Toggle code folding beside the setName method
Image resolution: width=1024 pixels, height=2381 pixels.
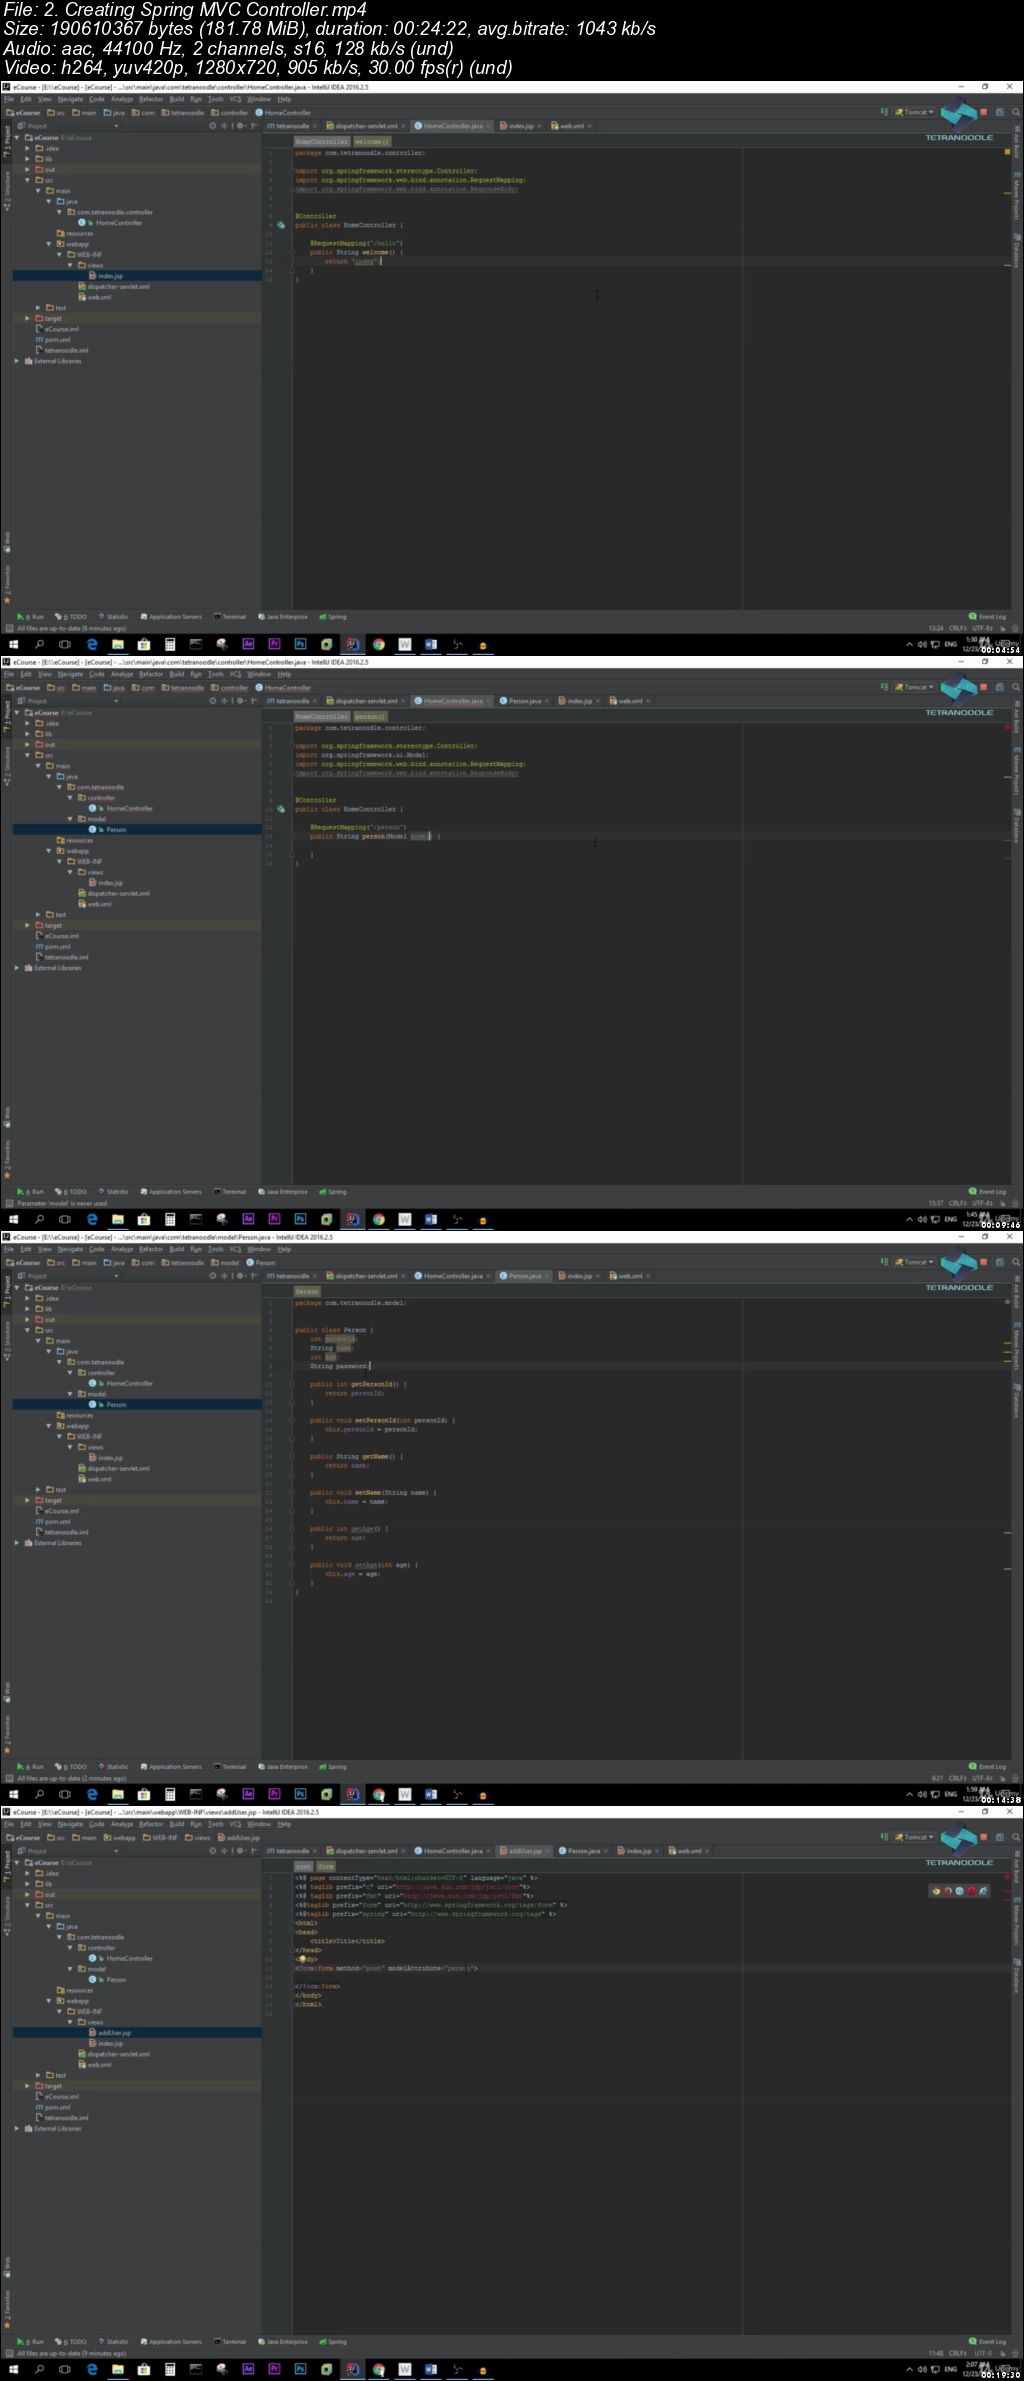tap(292, 1492)
